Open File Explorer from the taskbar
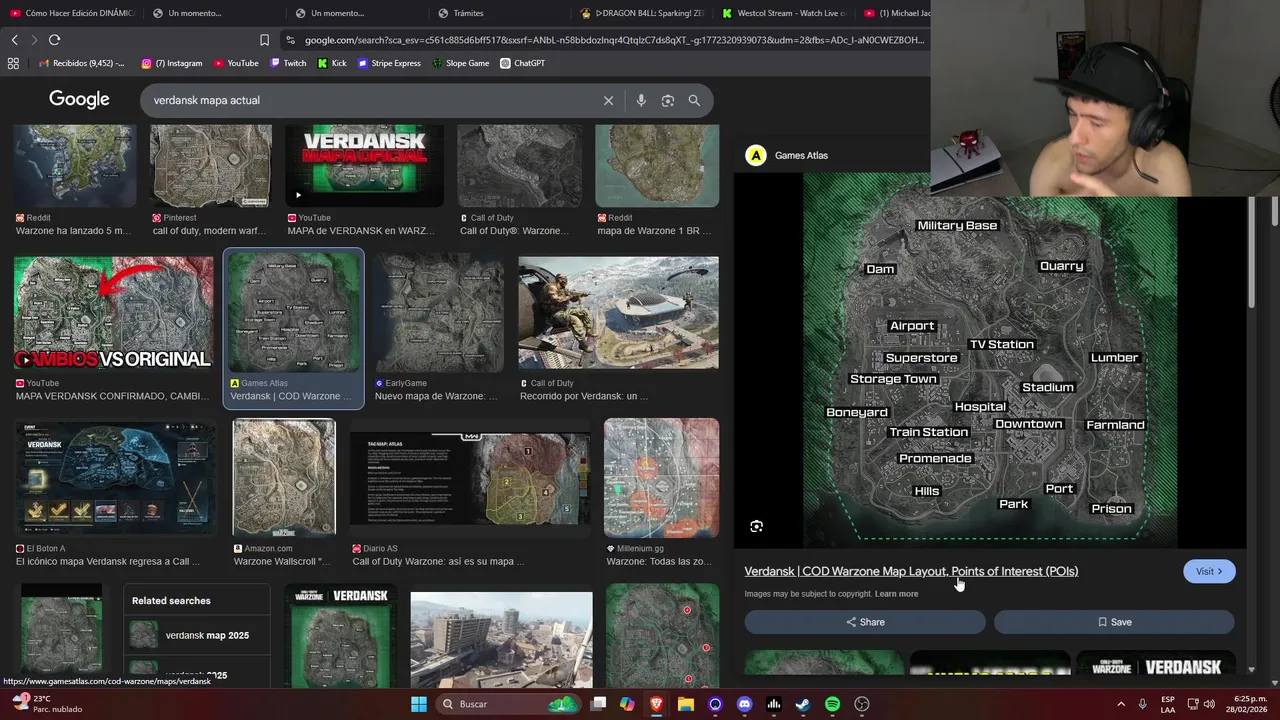The height and width of the screenshot is (720, 1280). click(x=686, y=704)
